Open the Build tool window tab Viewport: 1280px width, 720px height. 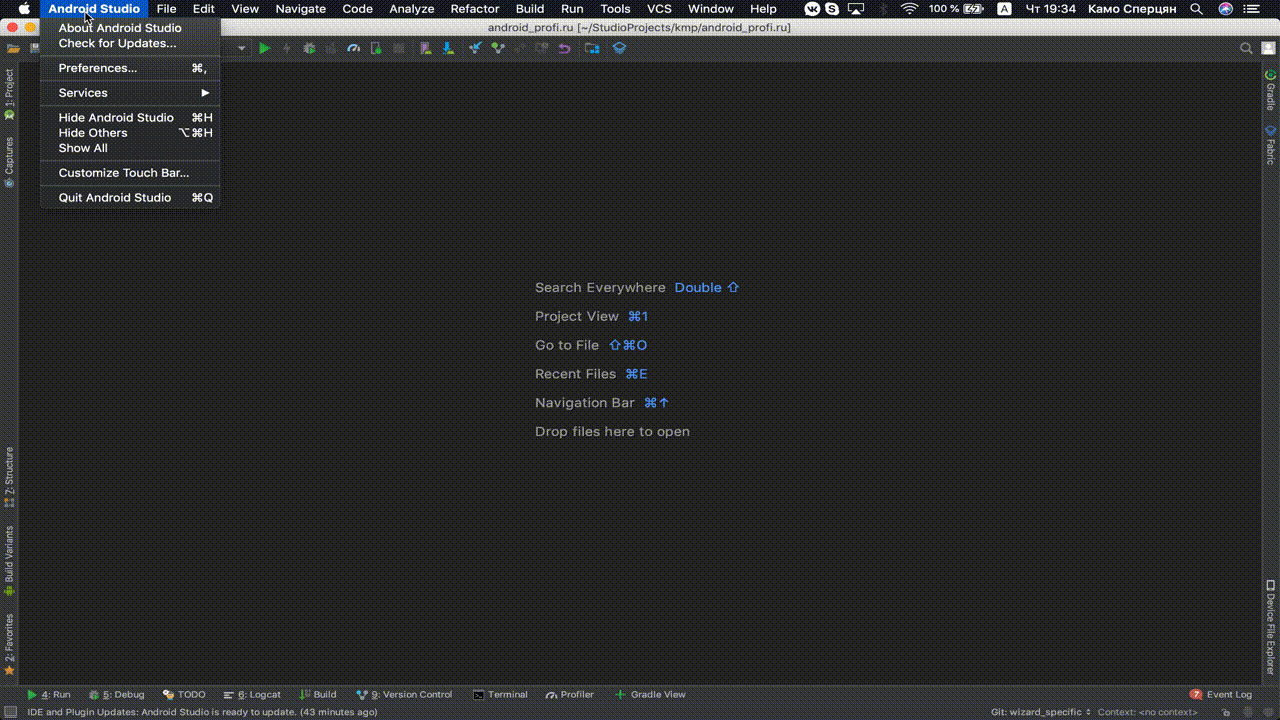click(x=318, y=694)
